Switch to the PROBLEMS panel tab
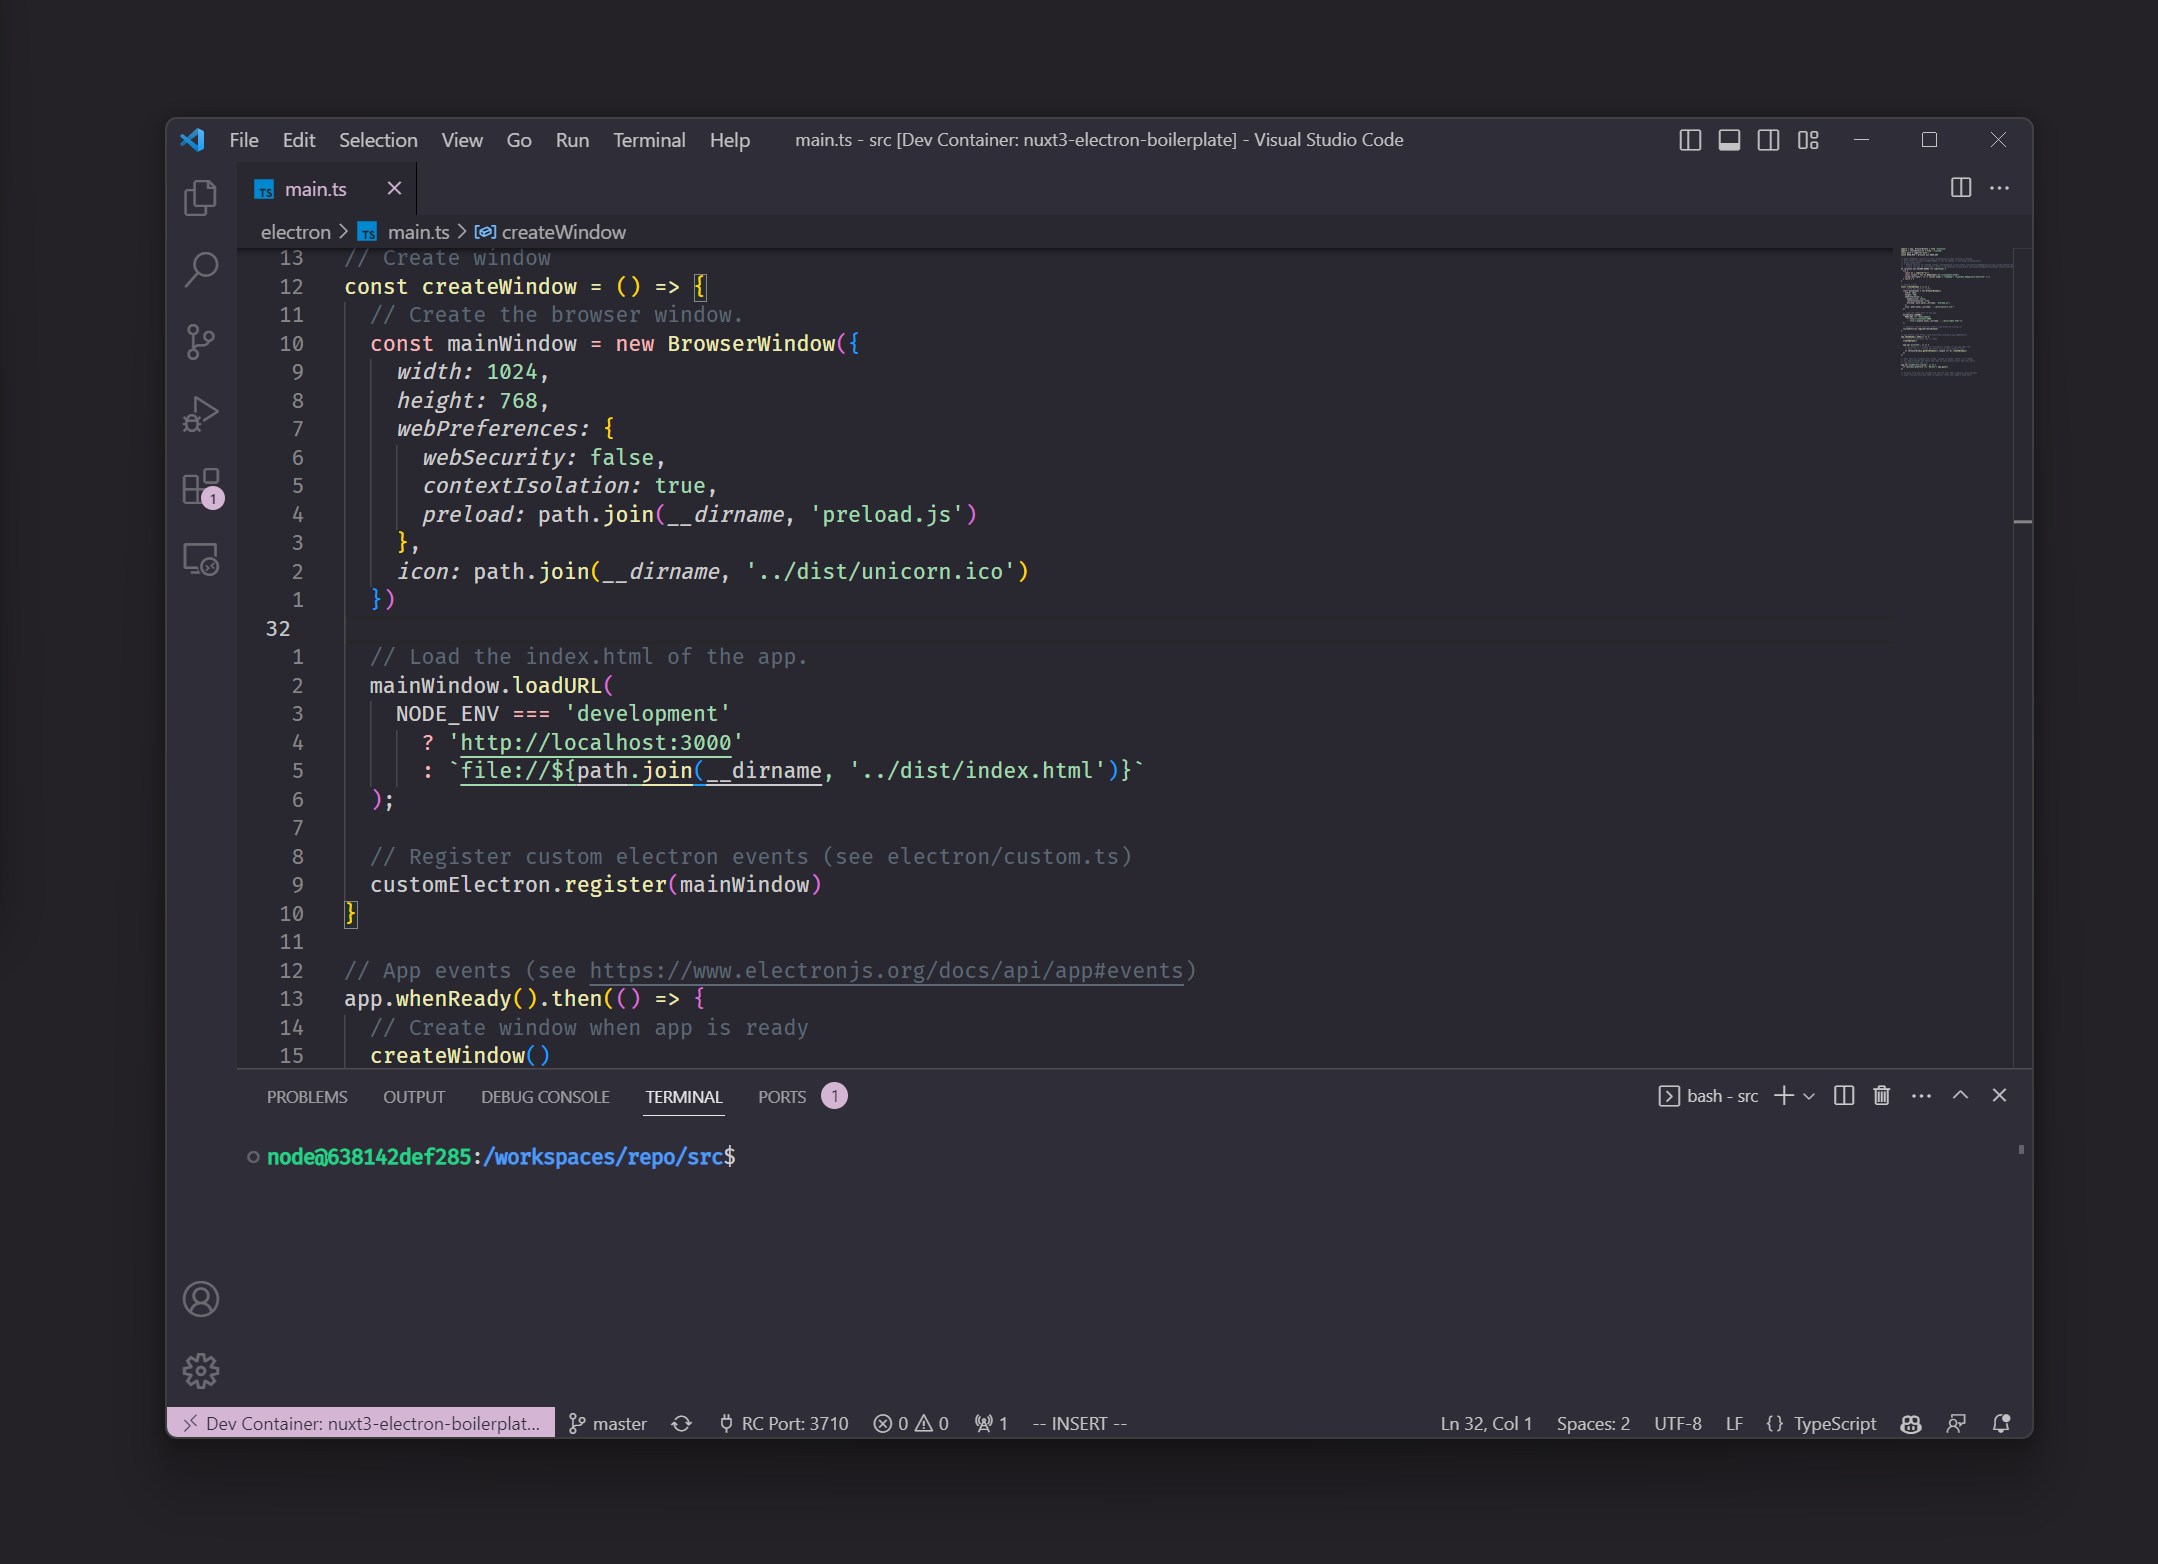The height and width of the screenshot is (1564, 2158). 307,1097
